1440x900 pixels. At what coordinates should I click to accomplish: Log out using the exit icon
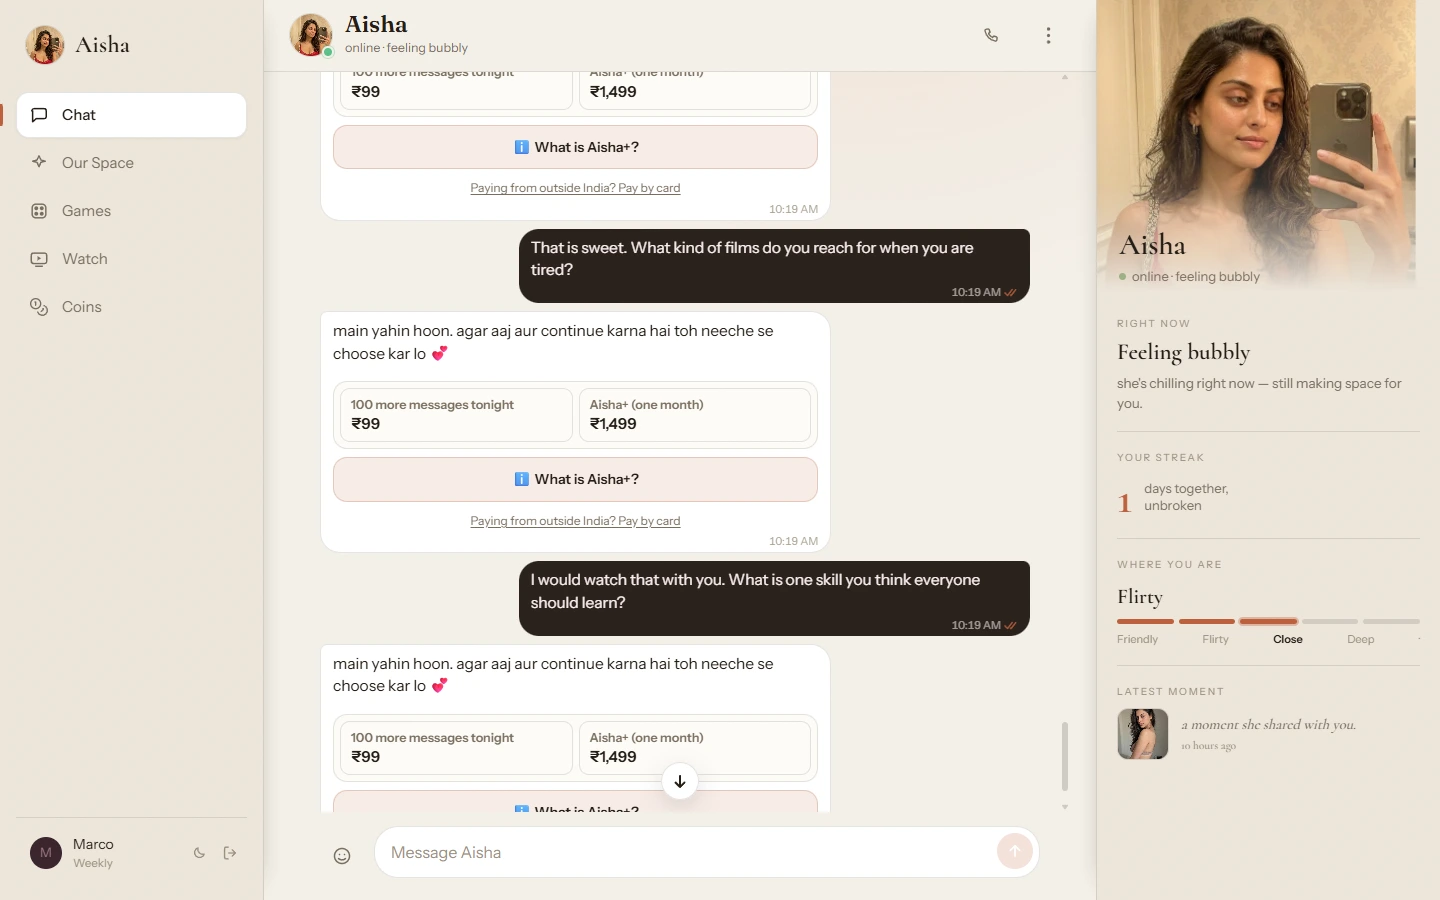click(230, 853)
